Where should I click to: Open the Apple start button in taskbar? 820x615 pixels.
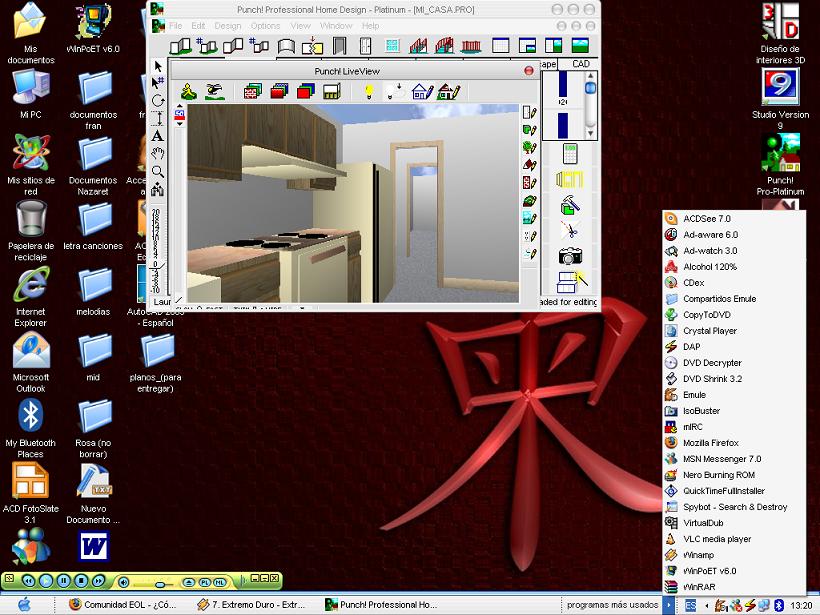pos(24,605)
